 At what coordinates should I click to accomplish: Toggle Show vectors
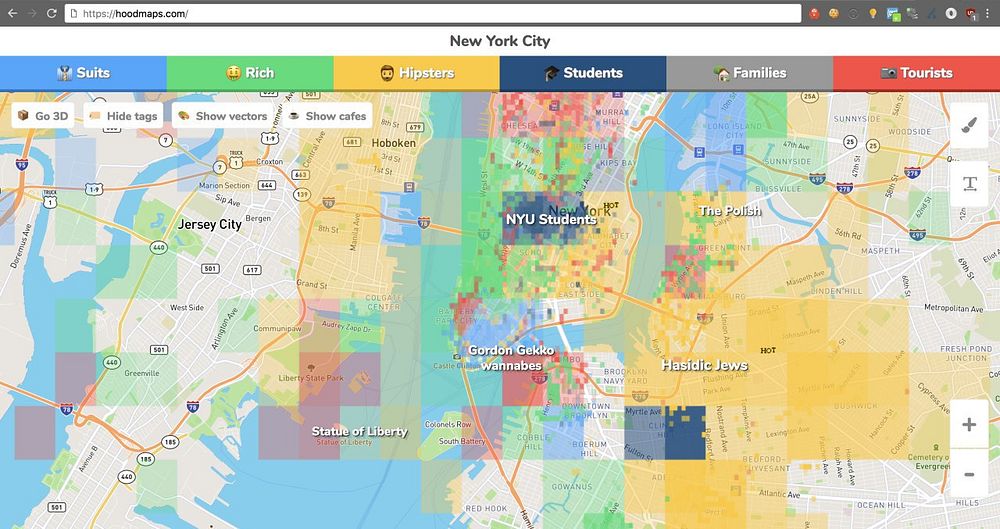pos(223,116)
